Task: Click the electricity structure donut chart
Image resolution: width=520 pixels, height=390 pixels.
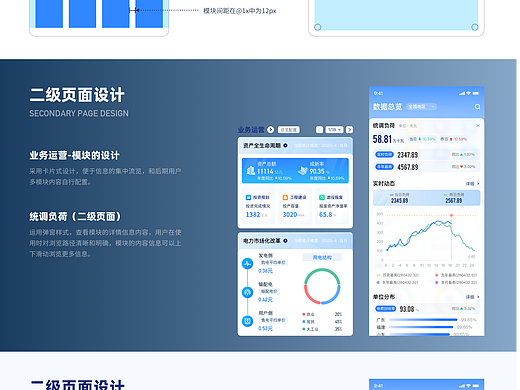Action: pyautogui.click(x=322, y=286)
